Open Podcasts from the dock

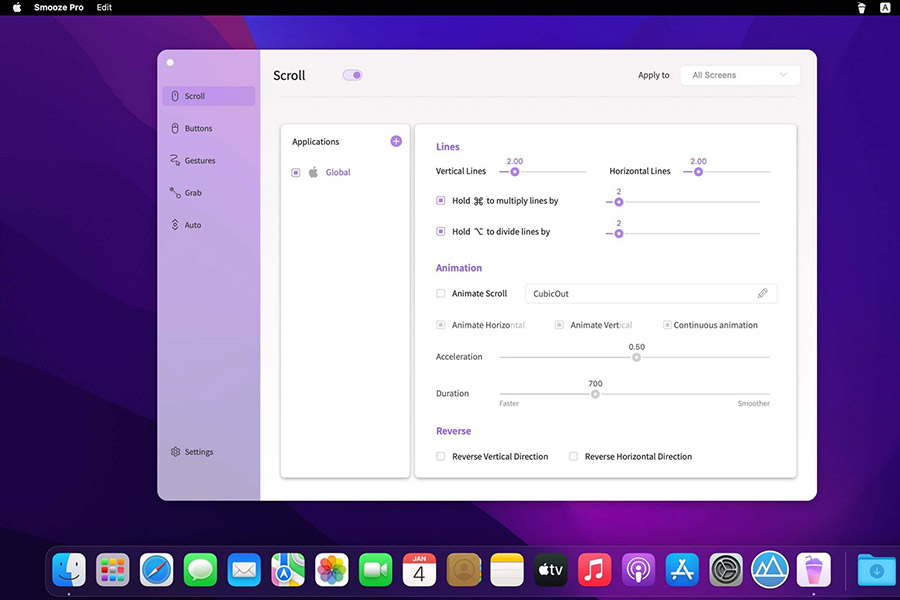[638, 570]
